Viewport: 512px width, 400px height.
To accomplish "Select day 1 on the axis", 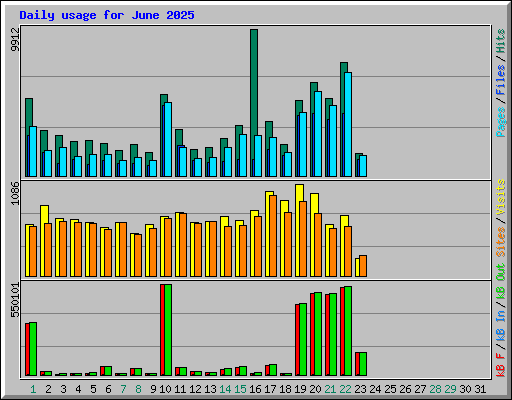I will click(x=33, y=389).
